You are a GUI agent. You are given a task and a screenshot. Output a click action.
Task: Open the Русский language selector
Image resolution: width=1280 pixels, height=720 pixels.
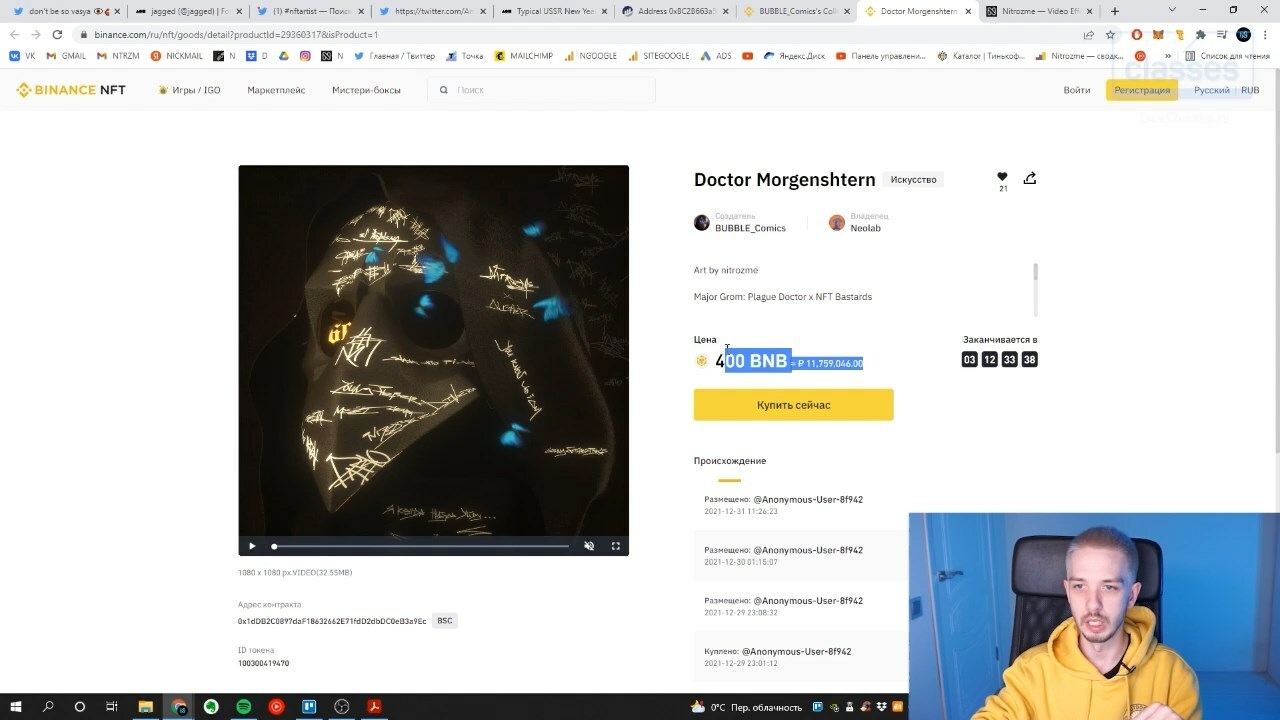[1211, 90]
